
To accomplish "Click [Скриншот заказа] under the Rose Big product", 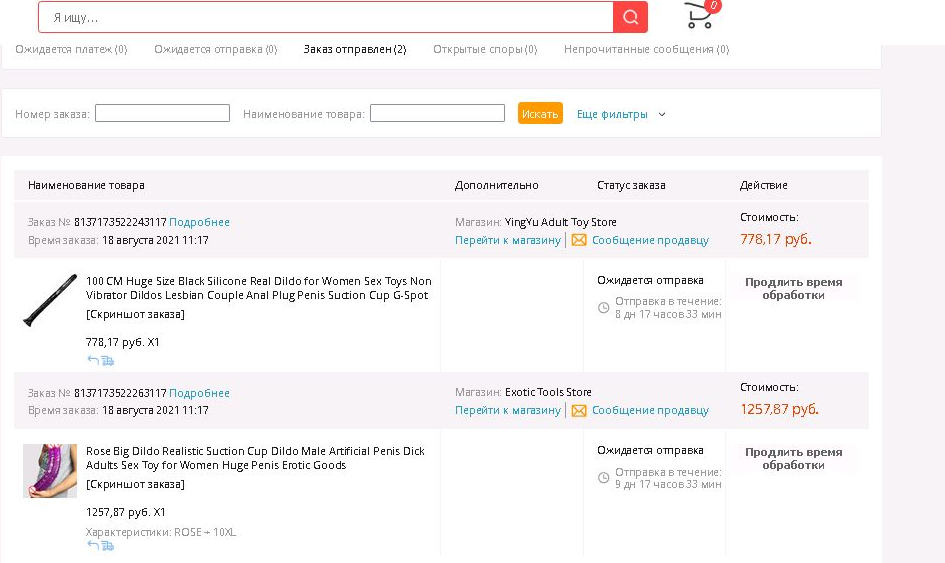I will point(135,485).
